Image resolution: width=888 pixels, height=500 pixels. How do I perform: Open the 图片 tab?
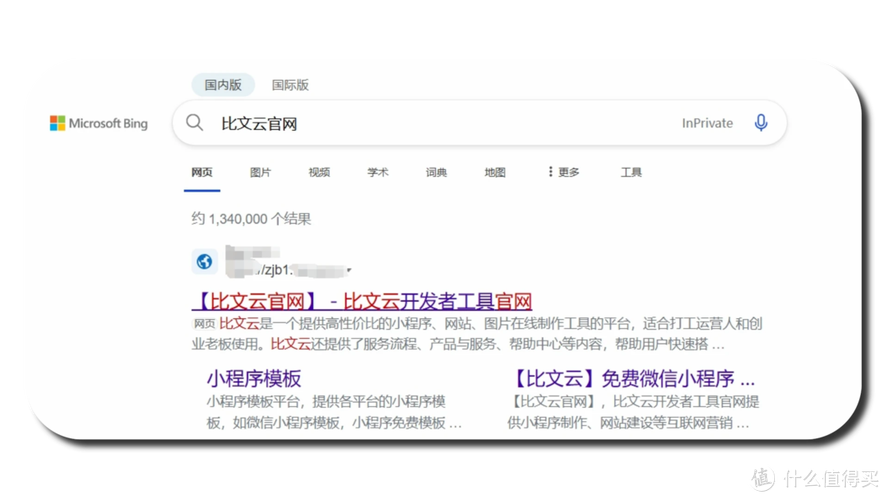261,172
